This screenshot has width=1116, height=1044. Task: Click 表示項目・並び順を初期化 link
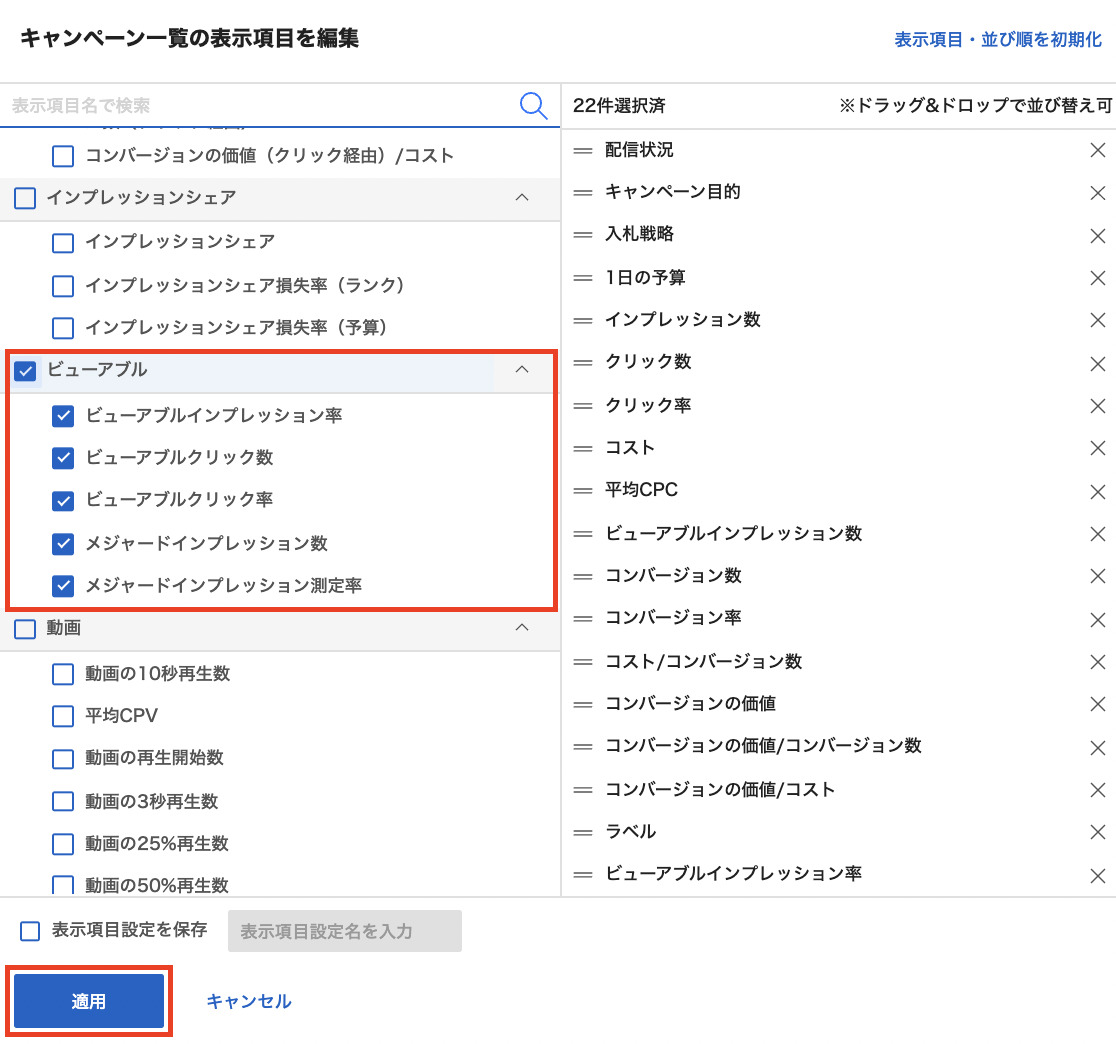pos(997,40)
